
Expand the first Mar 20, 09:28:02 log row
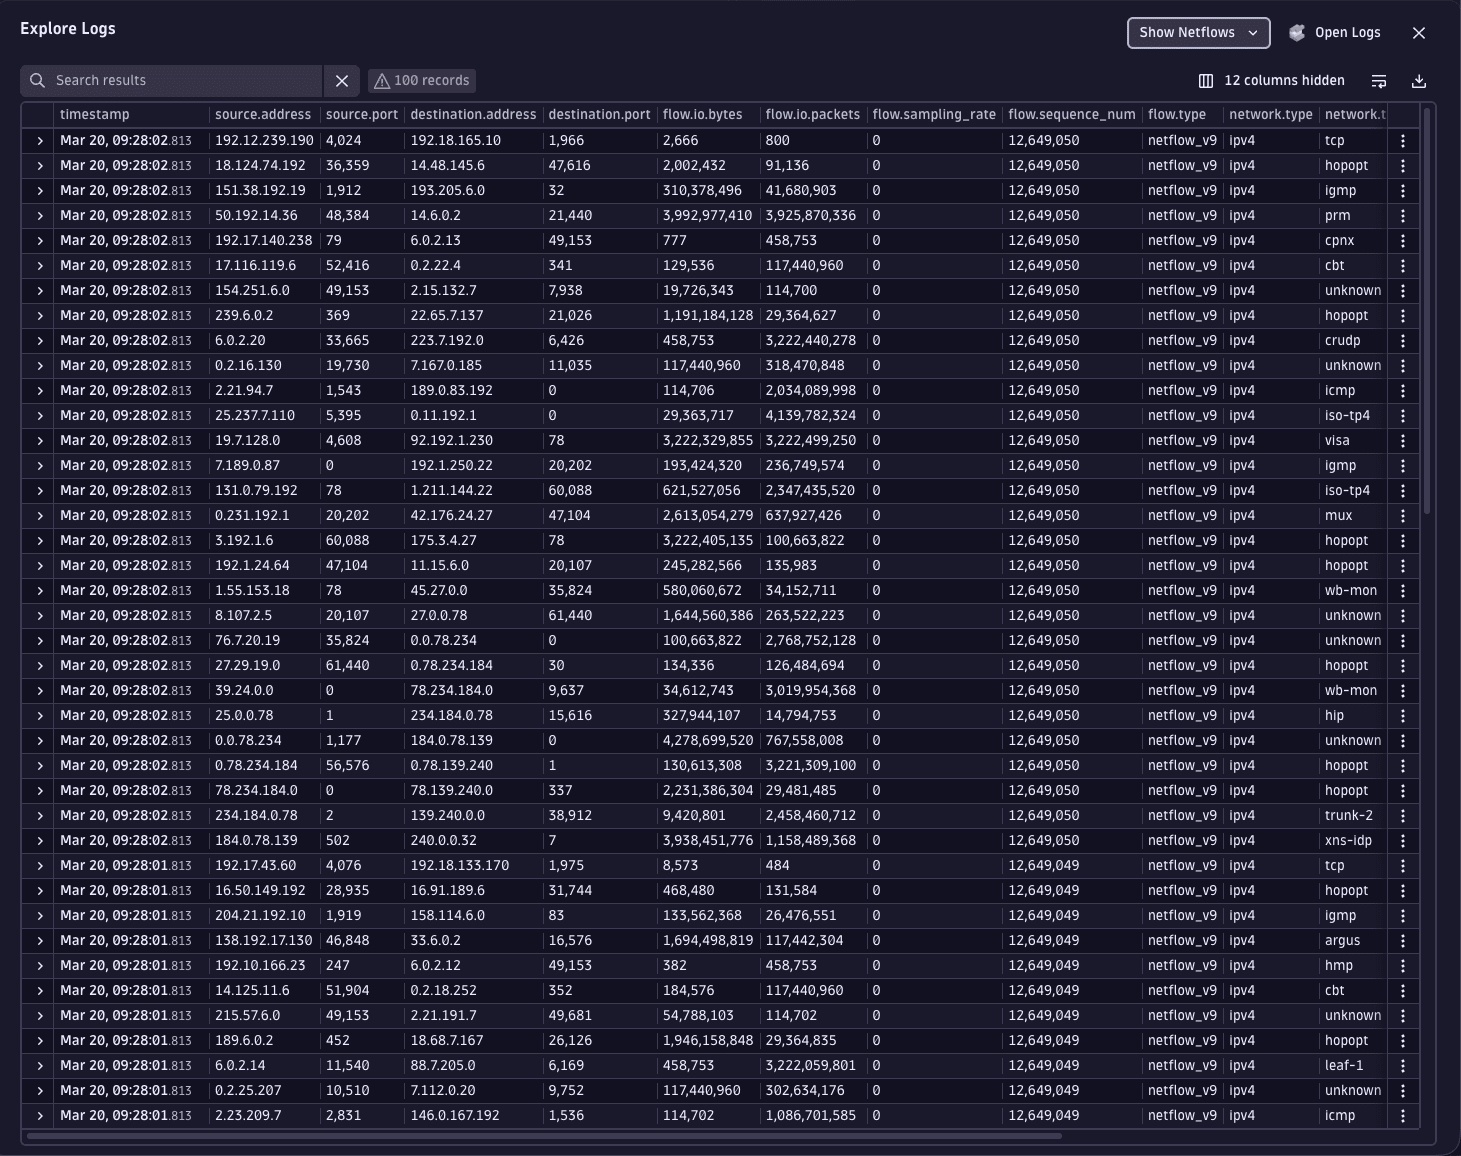point(38,140)
